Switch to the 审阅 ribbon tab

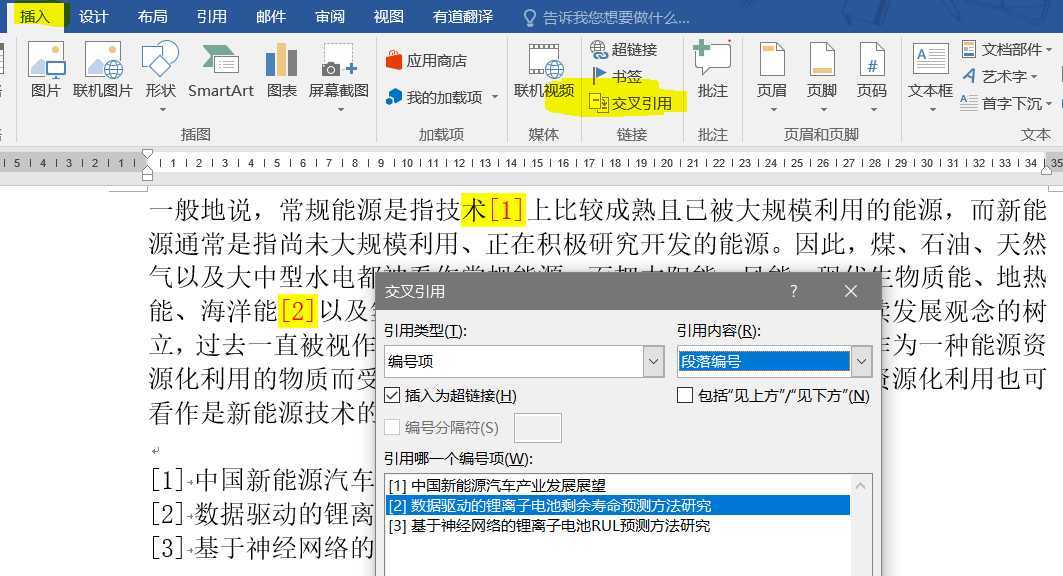coord(329,16)
